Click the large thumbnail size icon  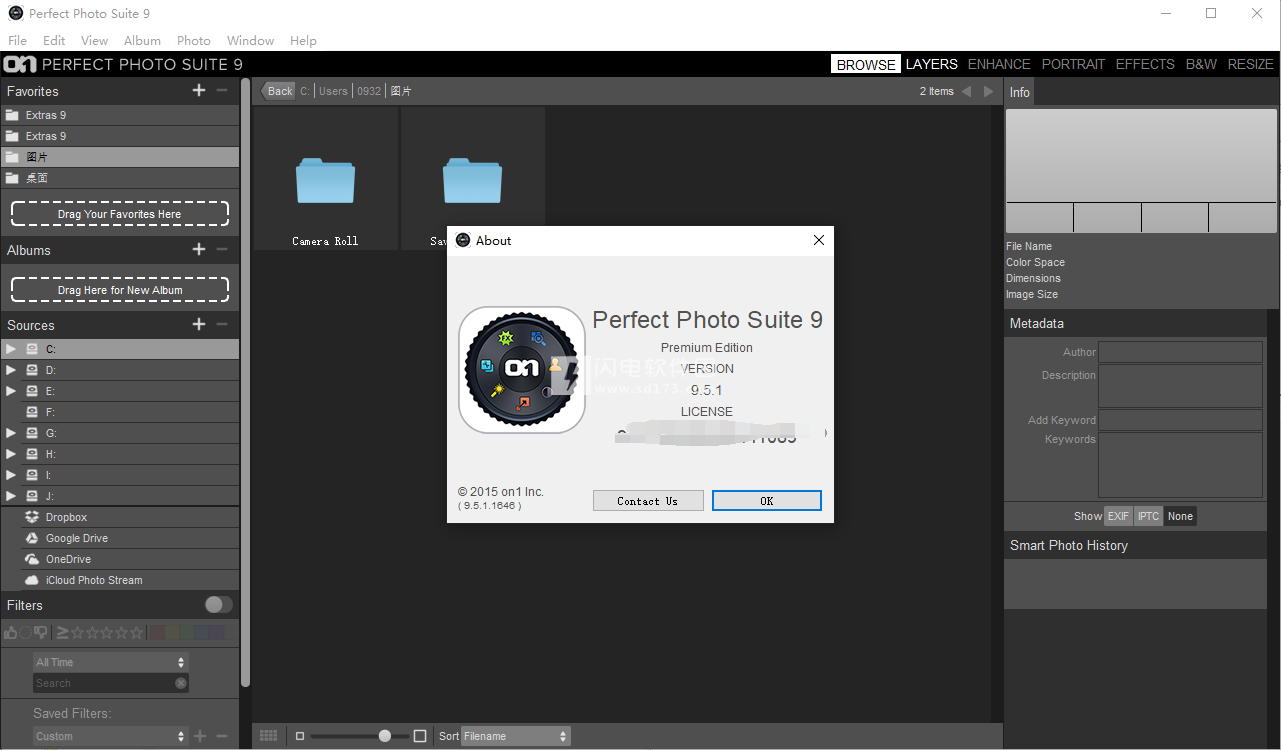point(420,736)
